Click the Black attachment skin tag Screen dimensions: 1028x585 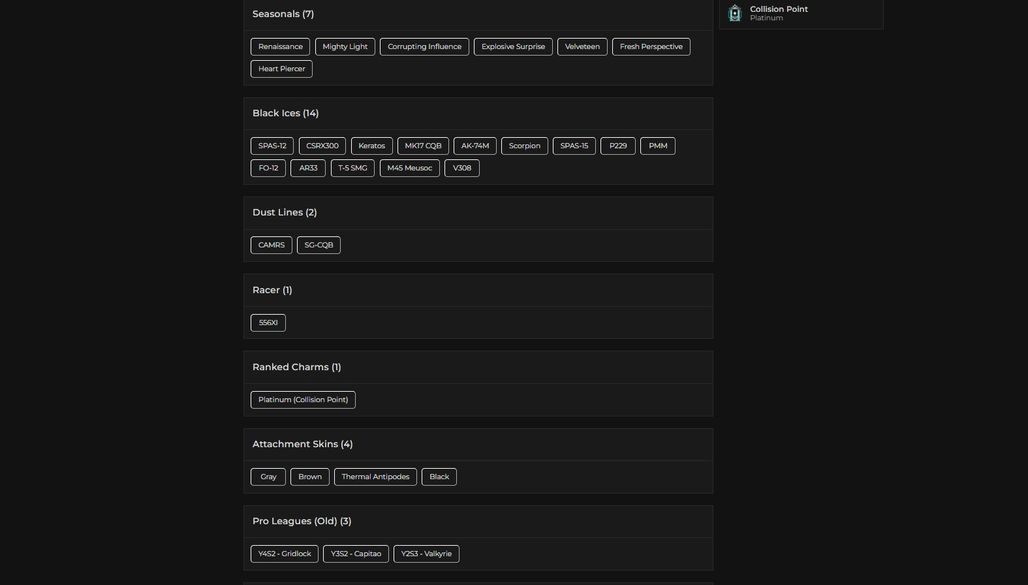[x=439, y=477]
